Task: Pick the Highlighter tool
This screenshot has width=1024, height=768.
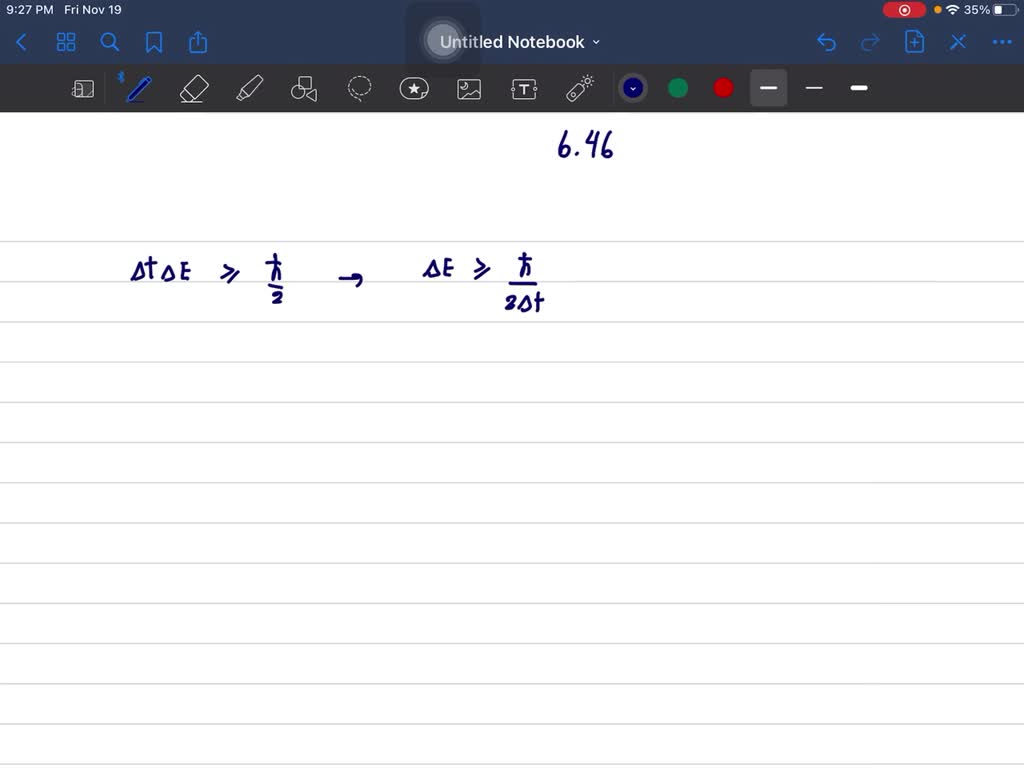Action: (249, 88)
